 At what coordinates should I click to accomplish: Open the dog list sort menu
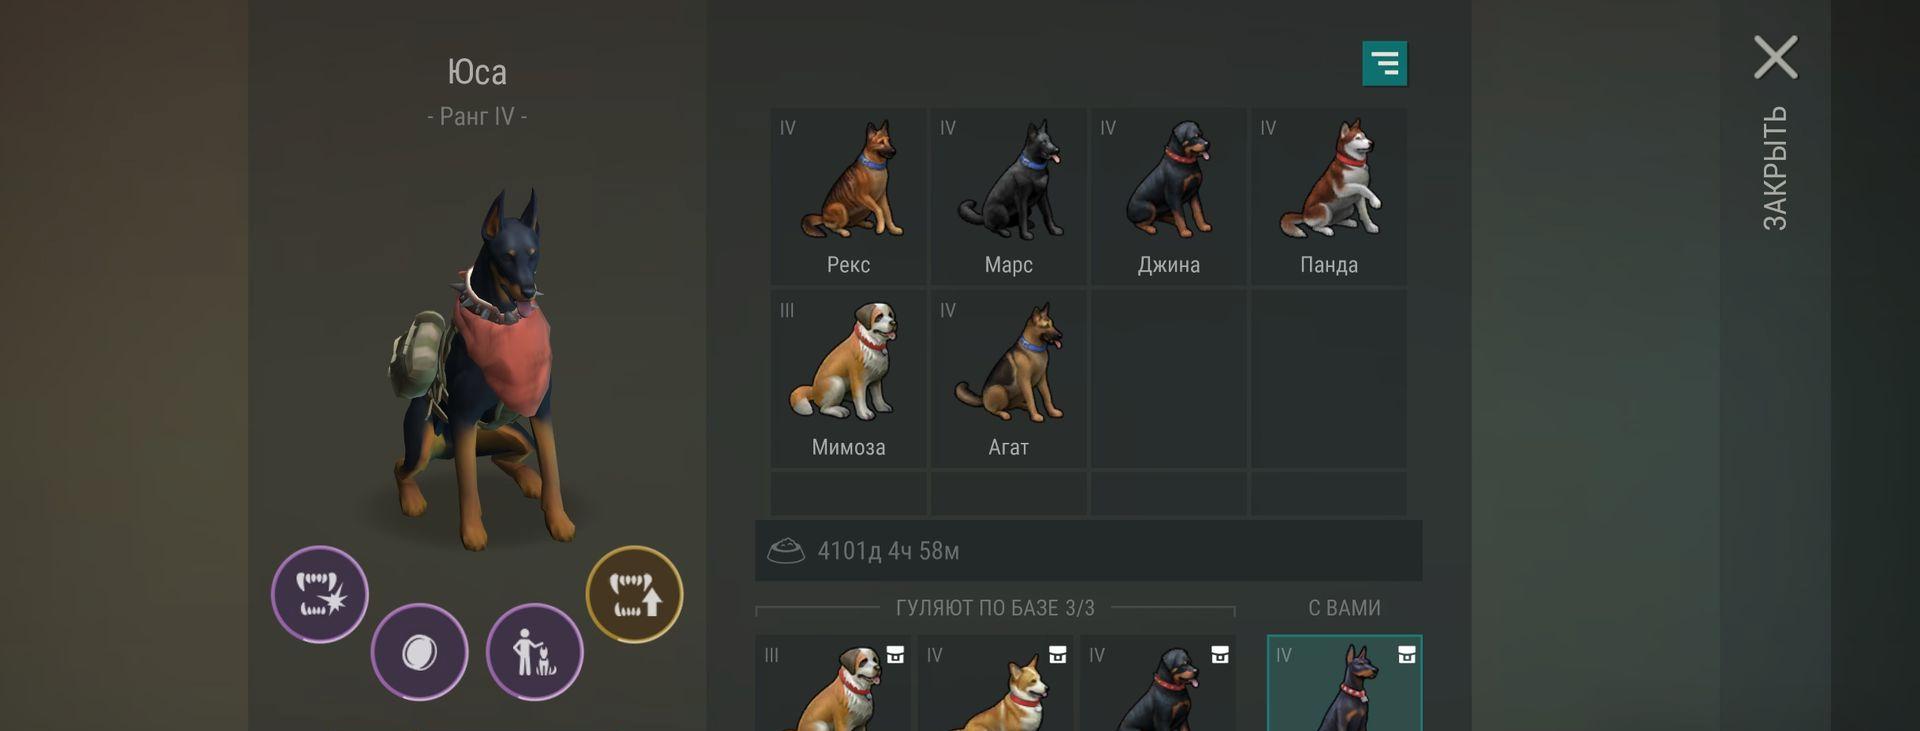[x=1384, y=64]
